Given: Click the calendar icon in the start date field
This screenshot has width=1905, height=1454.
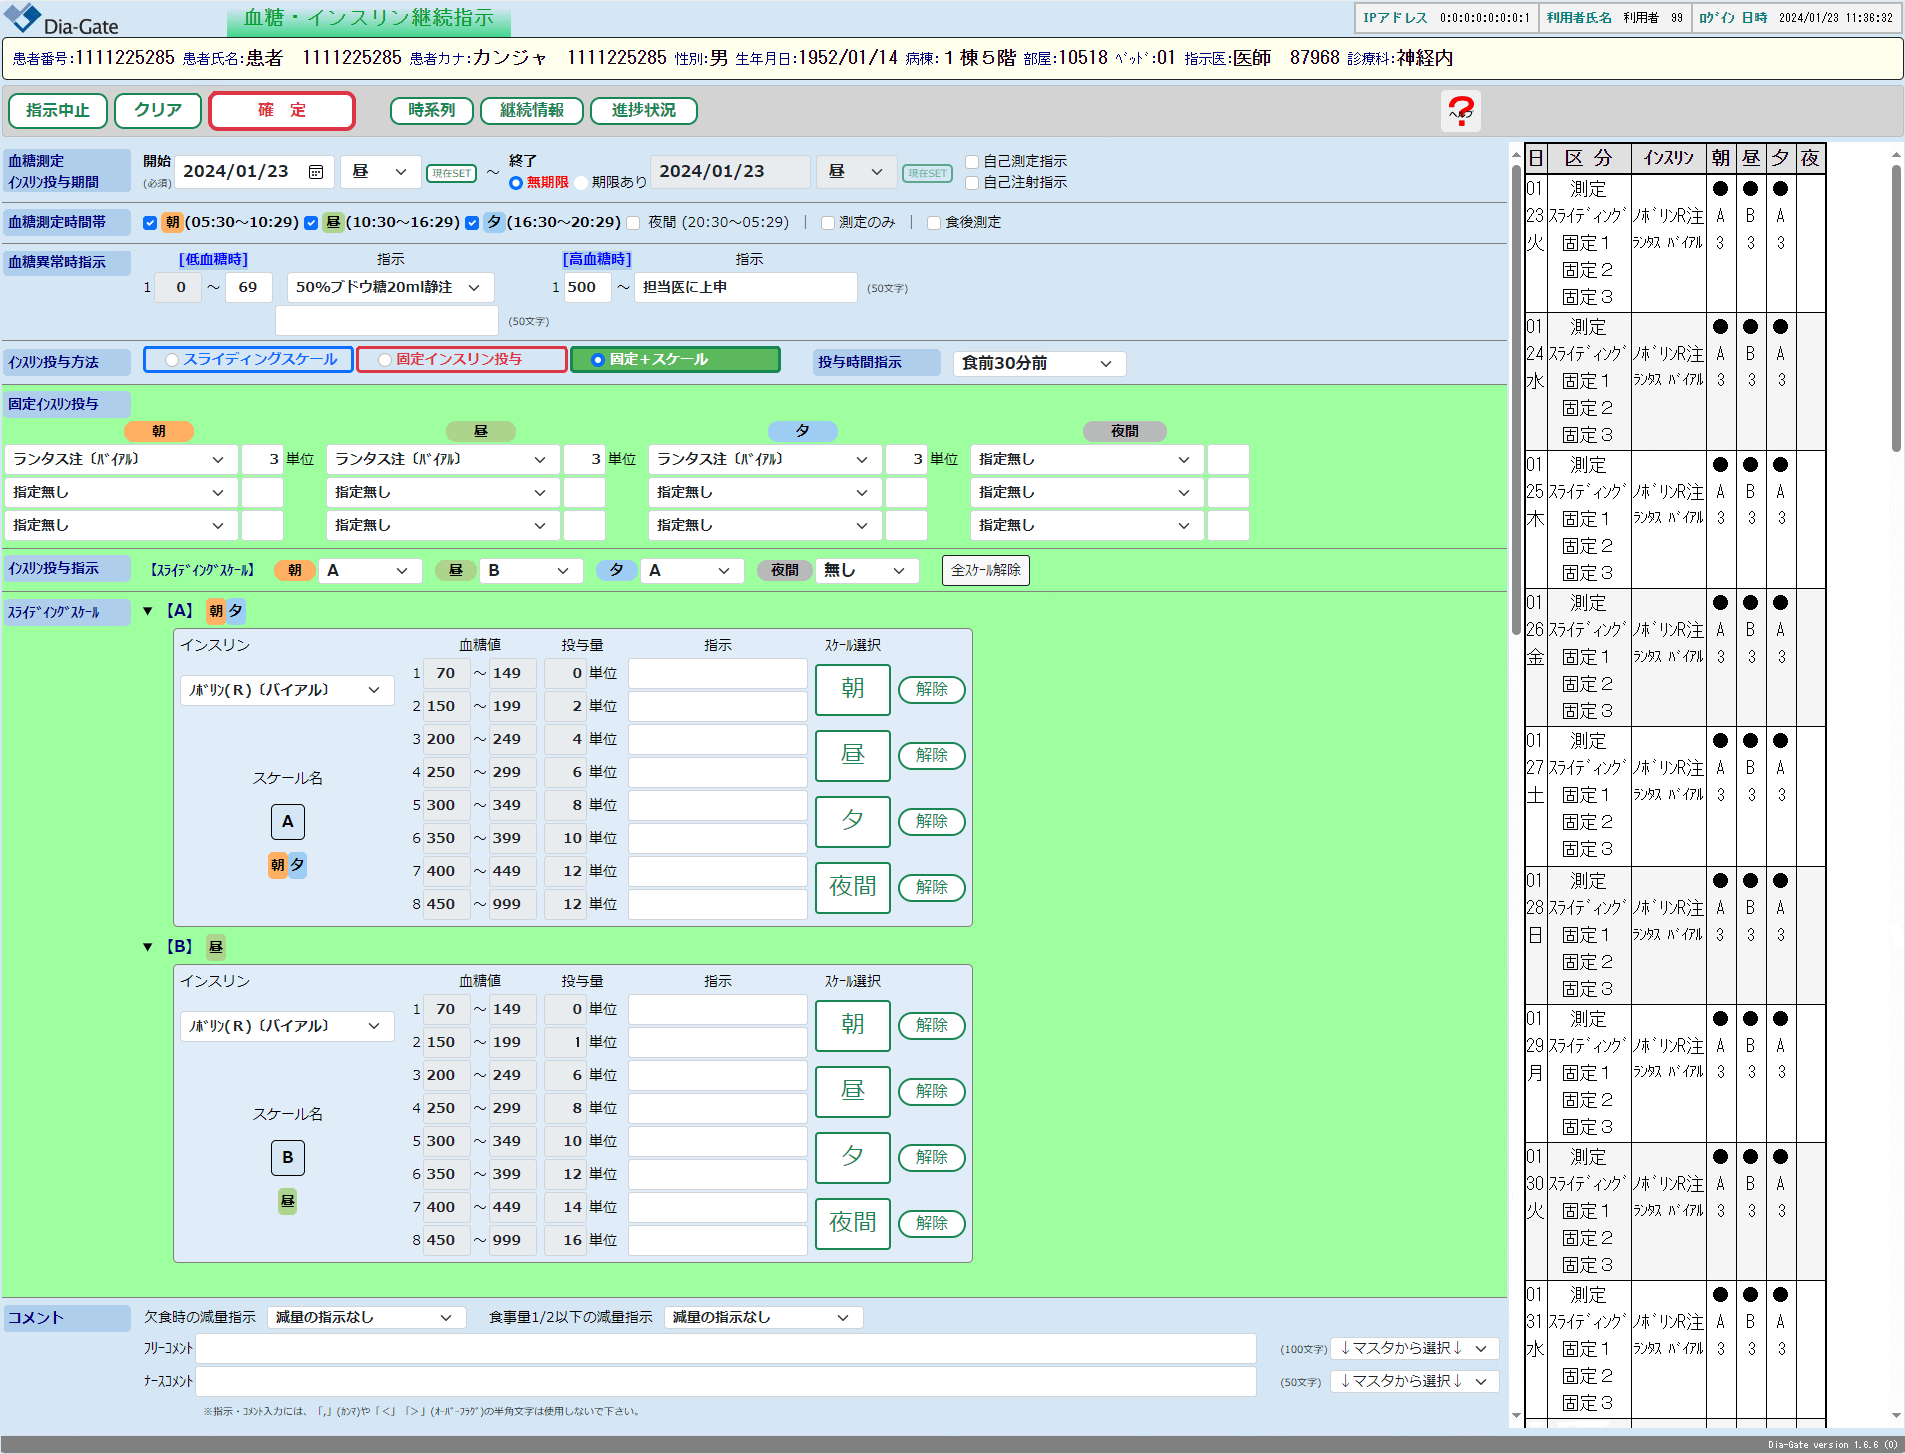Looking at the screenshot, I should coord(316,172).
